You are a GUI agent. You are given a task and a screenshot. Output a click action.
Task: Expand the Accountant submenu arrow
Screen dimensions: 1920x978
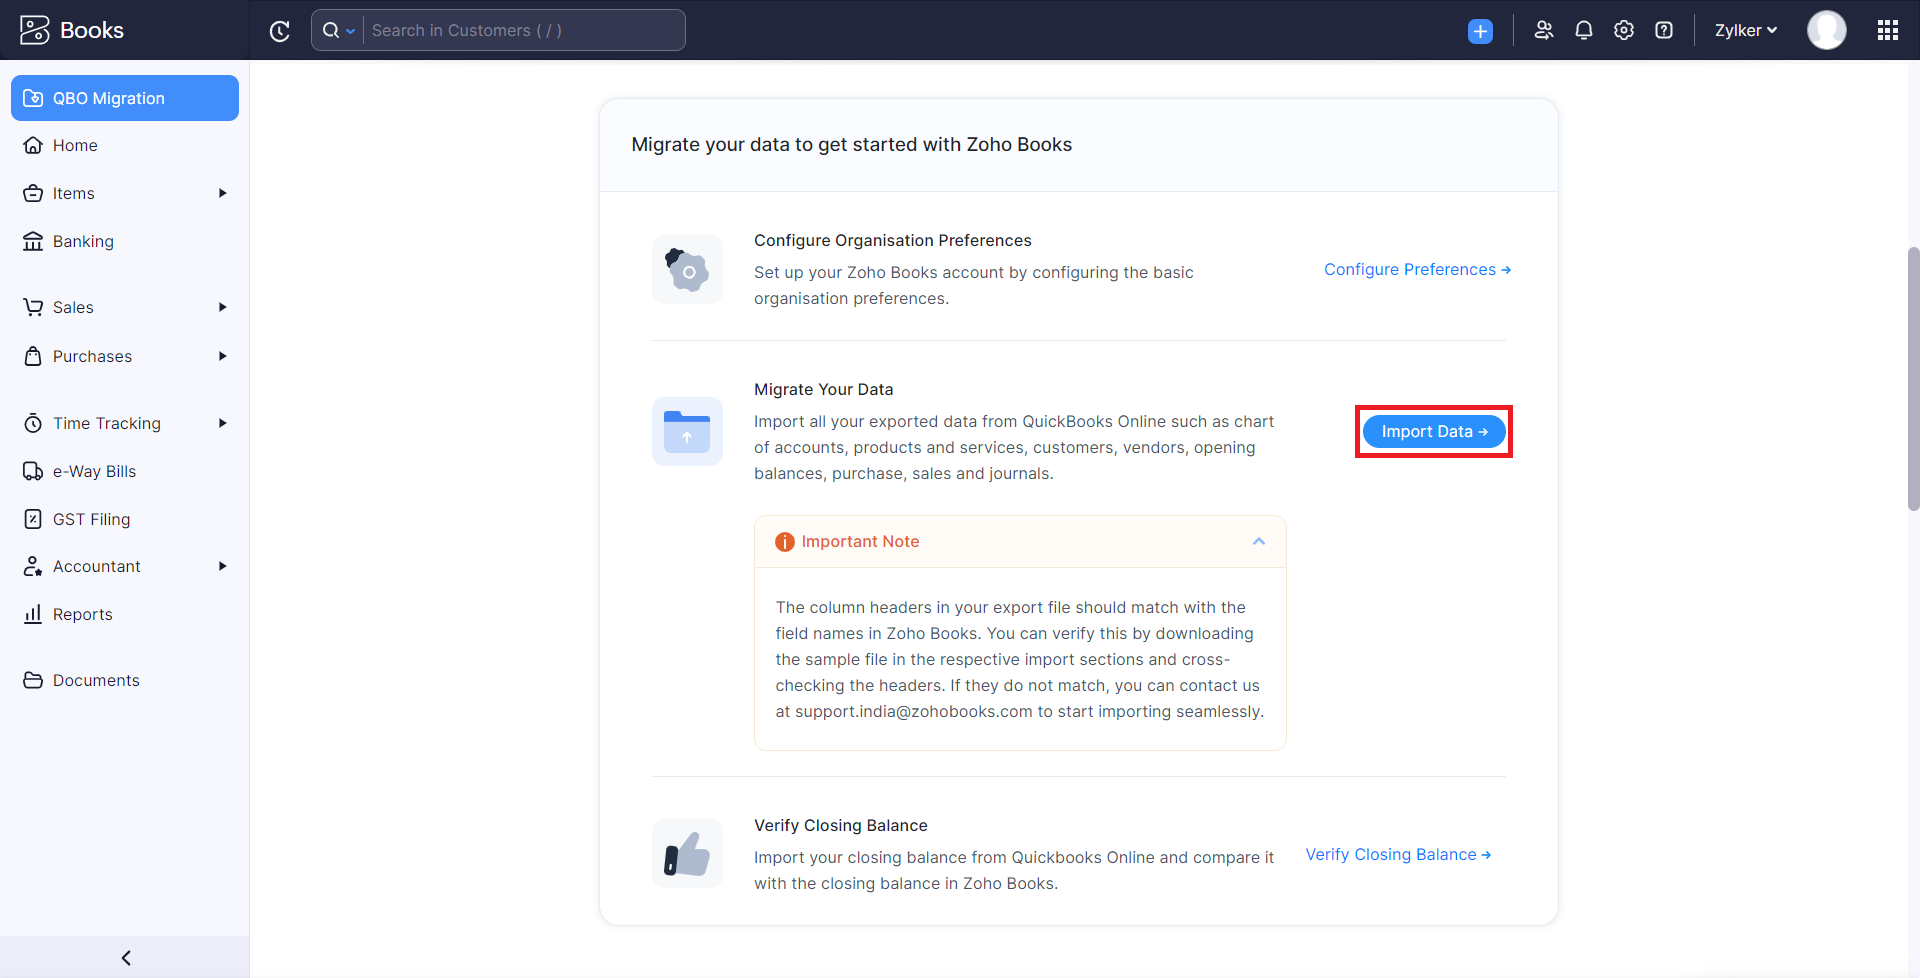pos(223,566)
